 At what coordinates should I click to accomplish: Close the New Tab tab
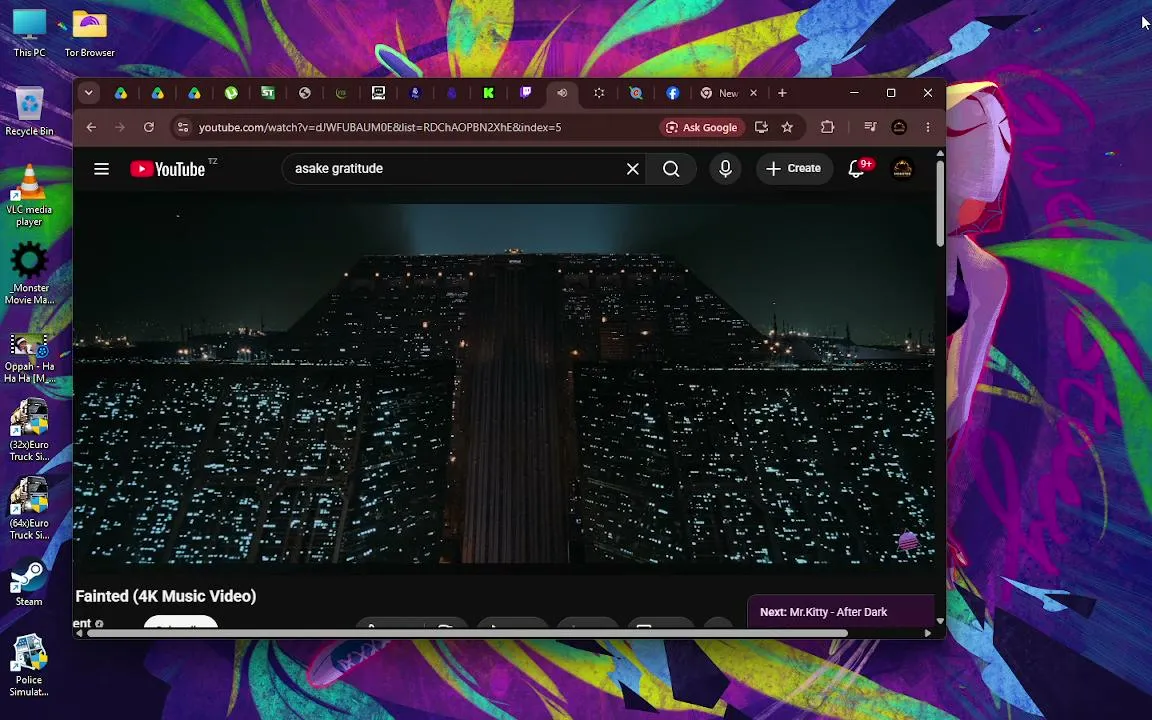[753, 93]
